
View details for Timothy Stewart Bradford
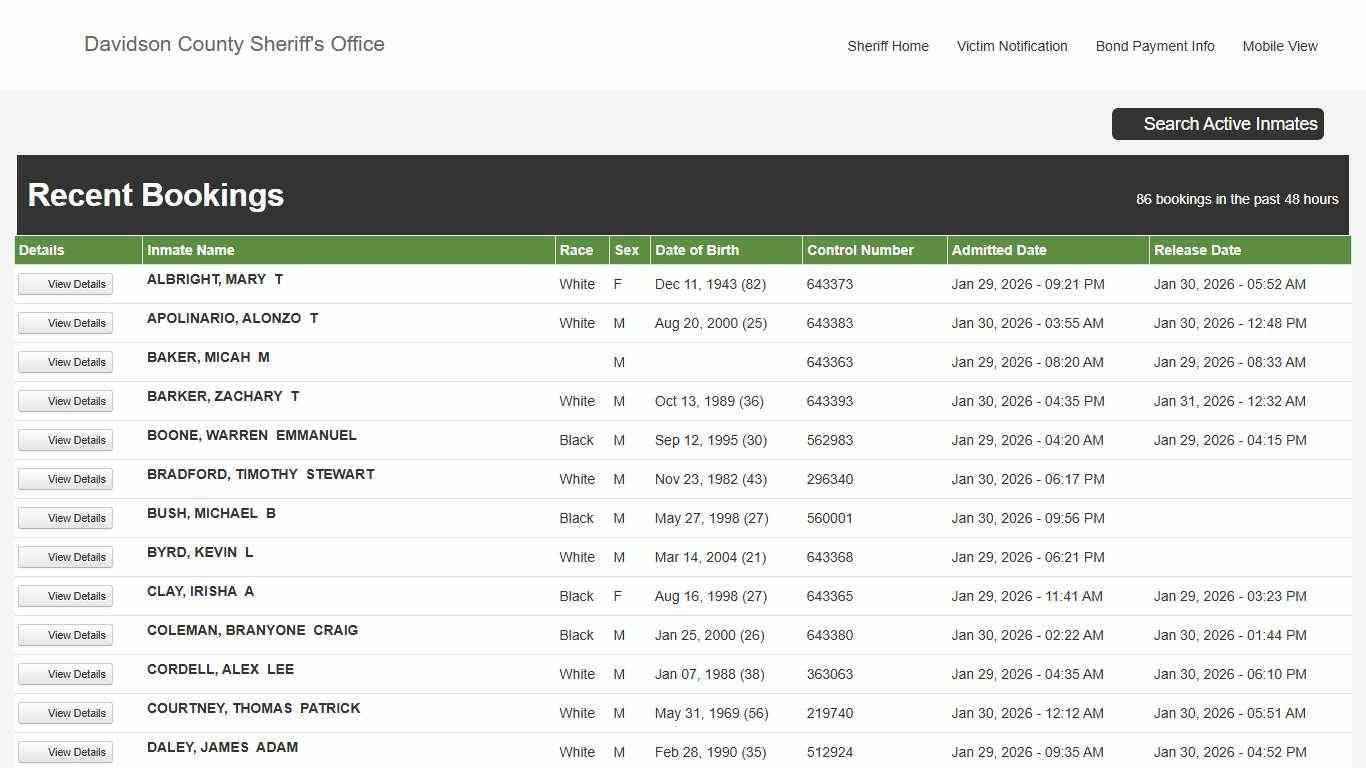(66, 479)
